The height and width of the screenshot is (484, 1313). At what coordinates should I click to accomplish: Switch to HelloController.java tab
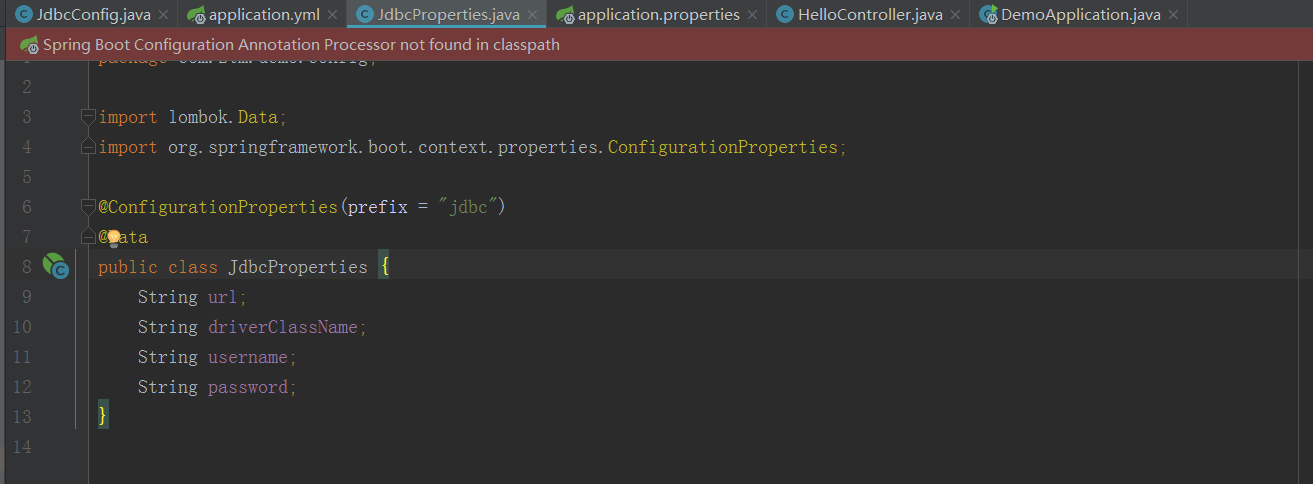tap(870, 14)
